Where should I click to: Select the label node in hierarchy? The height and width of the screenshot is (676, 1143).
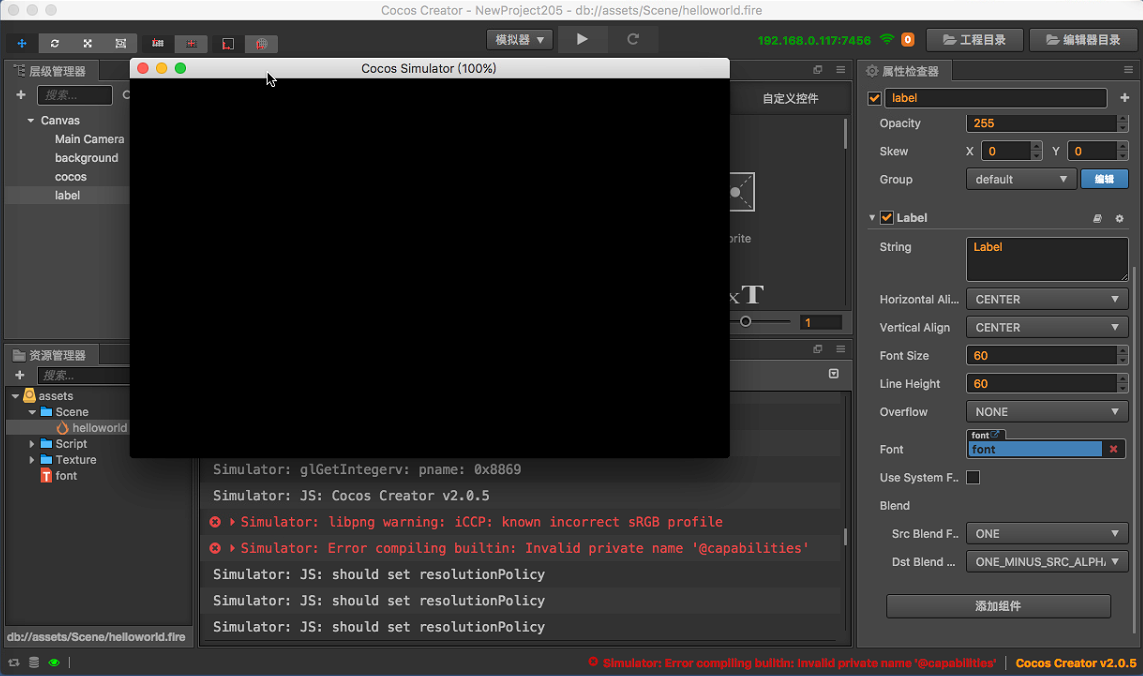(x=67, y=195)
